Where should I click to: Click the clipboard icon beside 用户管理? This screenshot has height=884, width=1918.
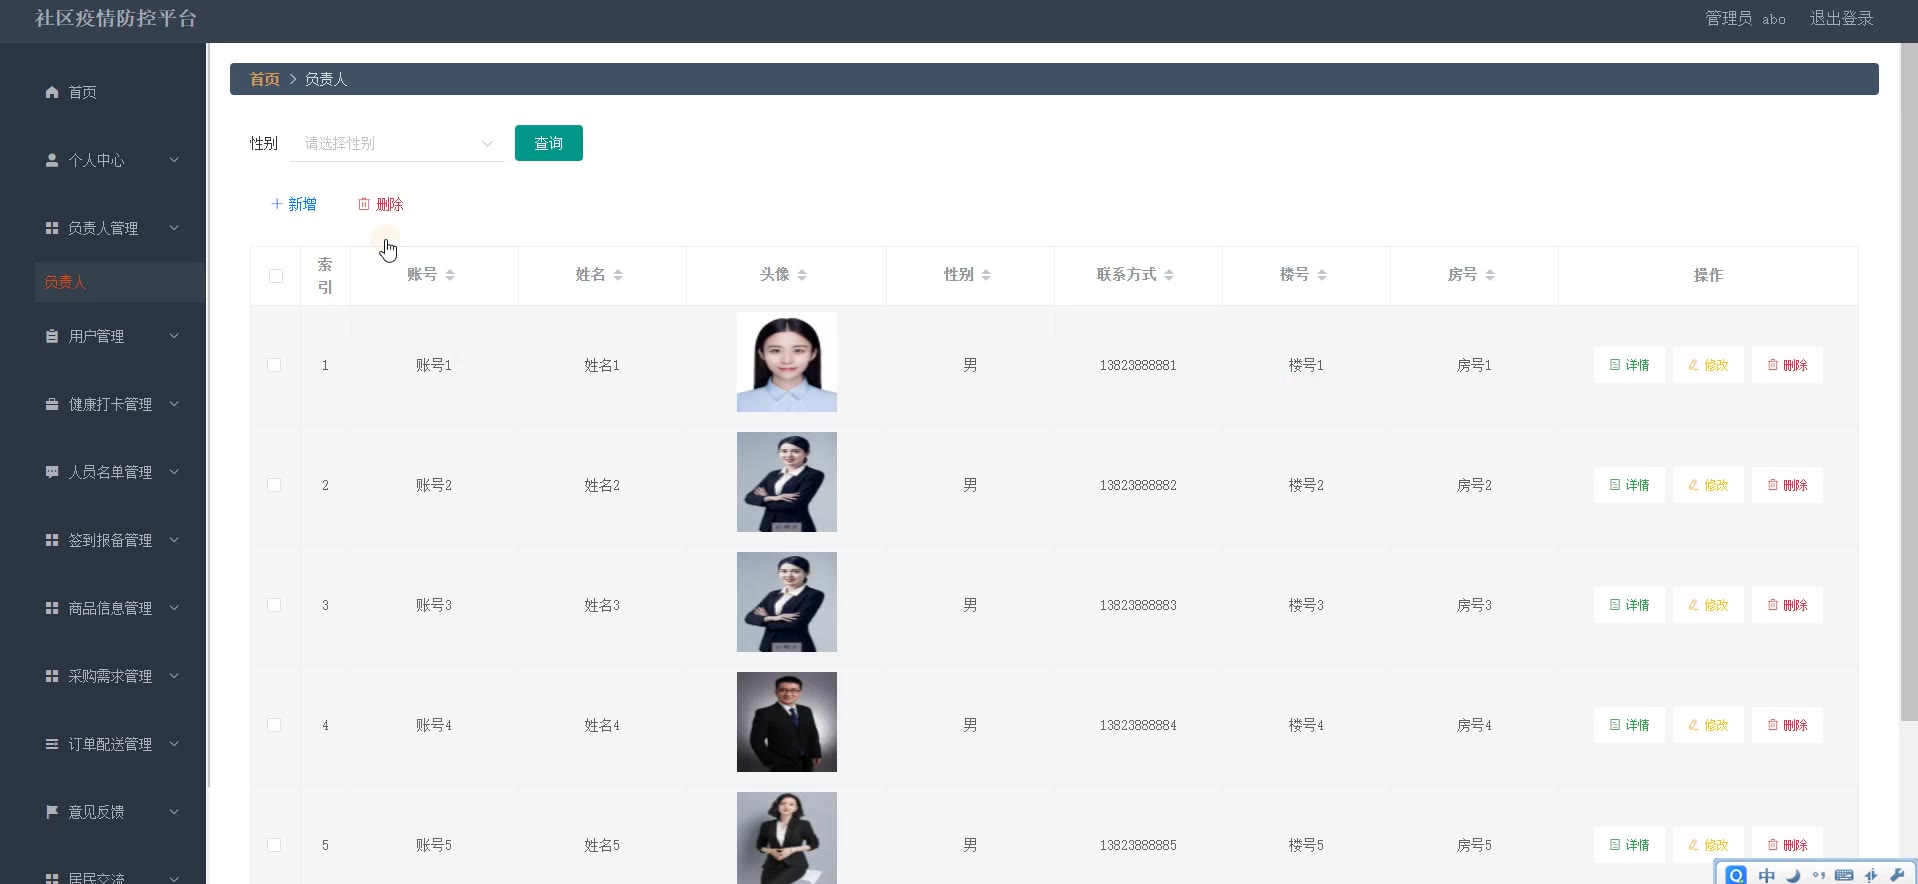[x=52, y=336]
